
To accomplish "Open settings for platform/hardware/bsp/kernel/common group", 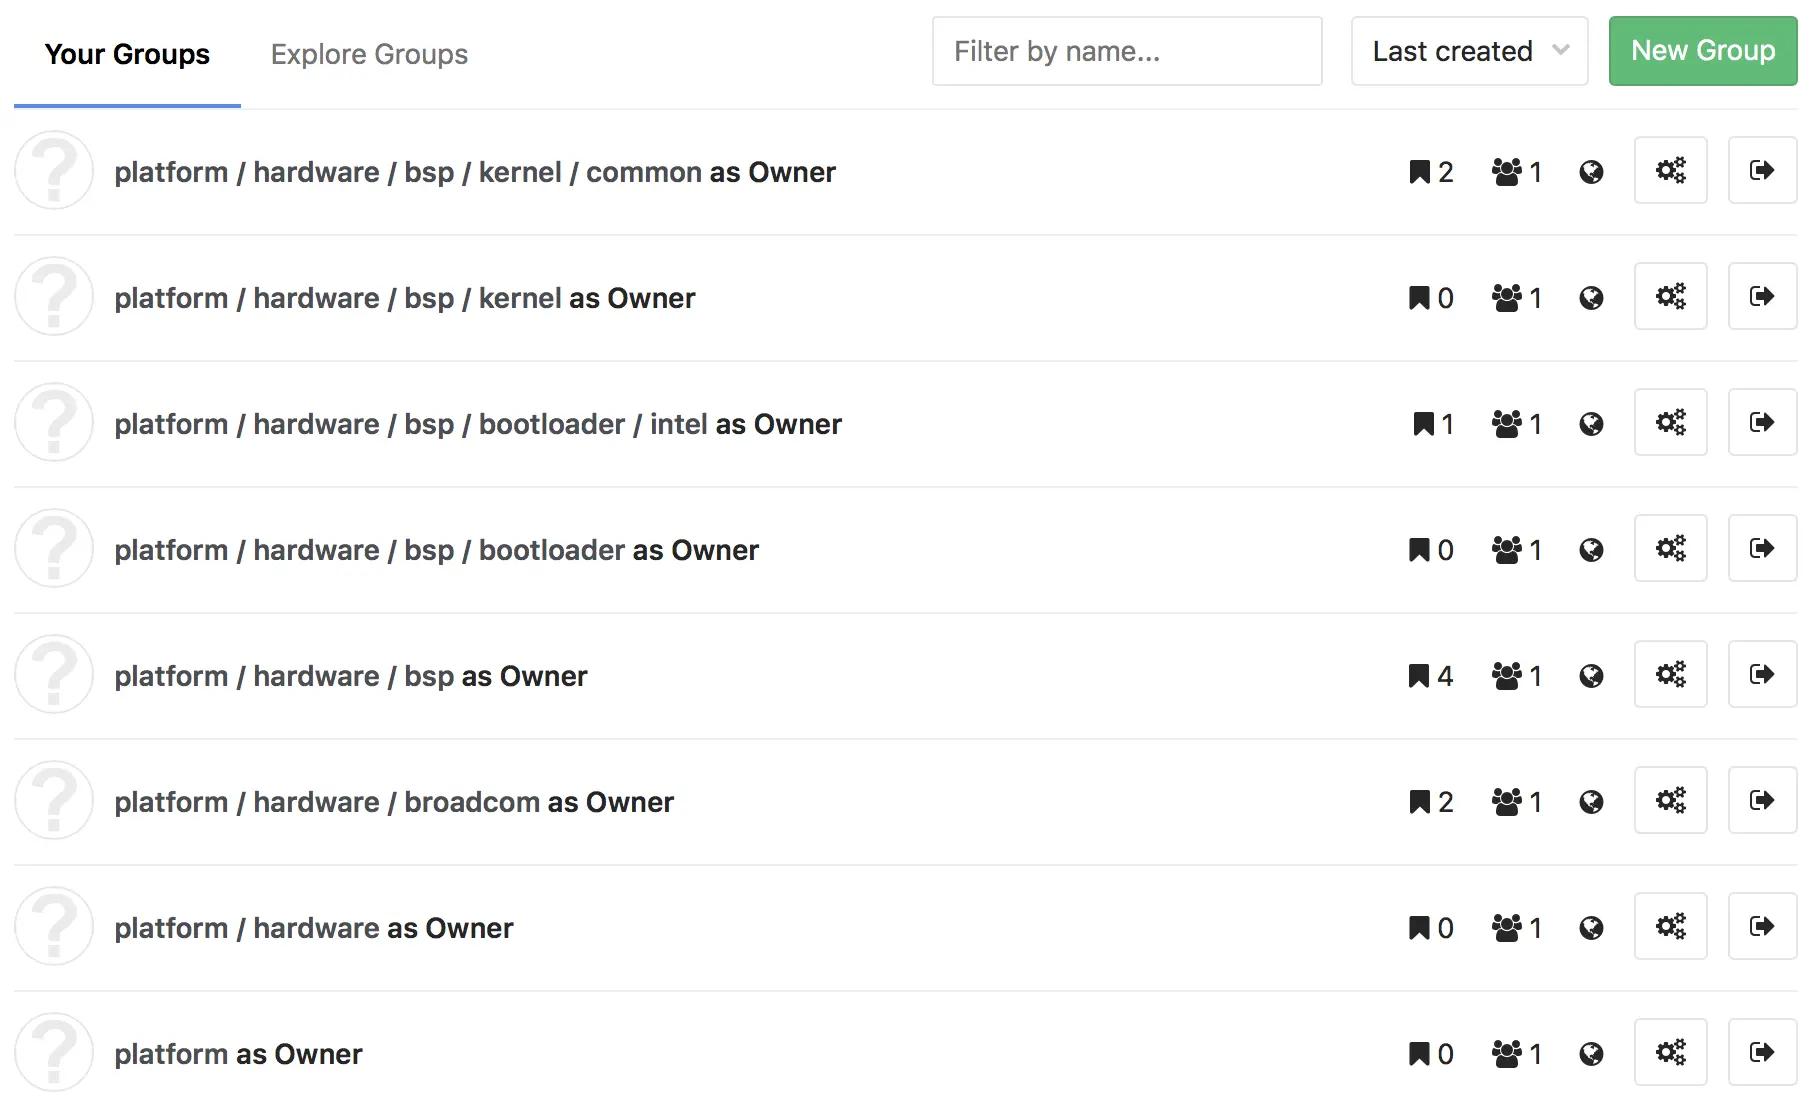I will [1670, 170].
